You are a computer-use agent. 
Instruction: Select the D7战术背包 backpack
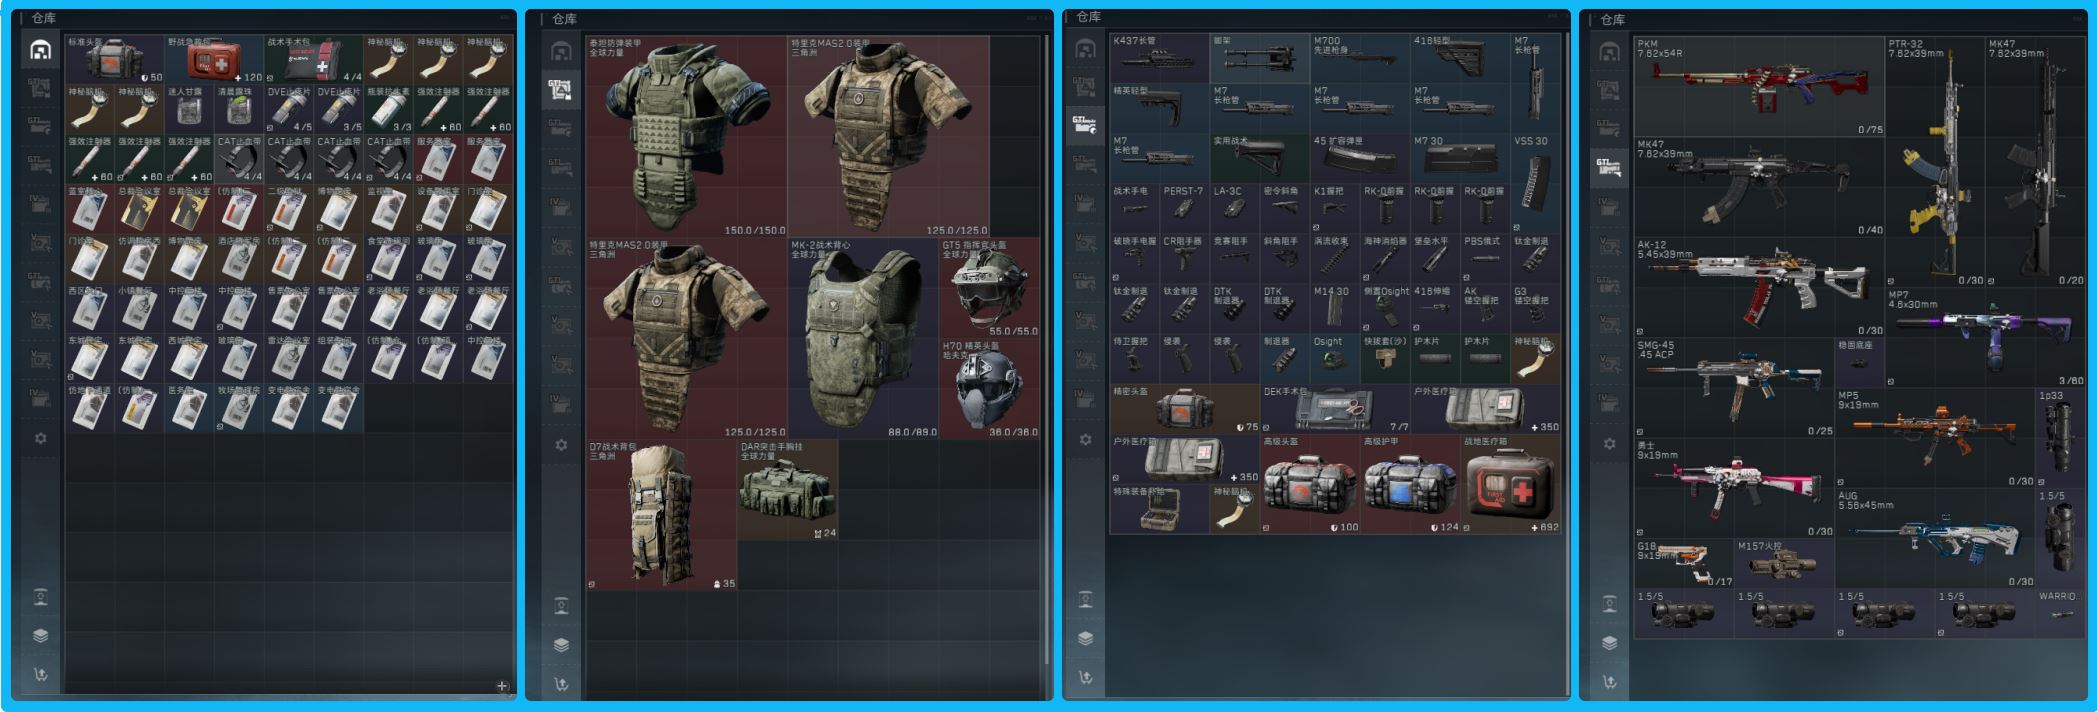pyautogui.click(x=661, y=514)
